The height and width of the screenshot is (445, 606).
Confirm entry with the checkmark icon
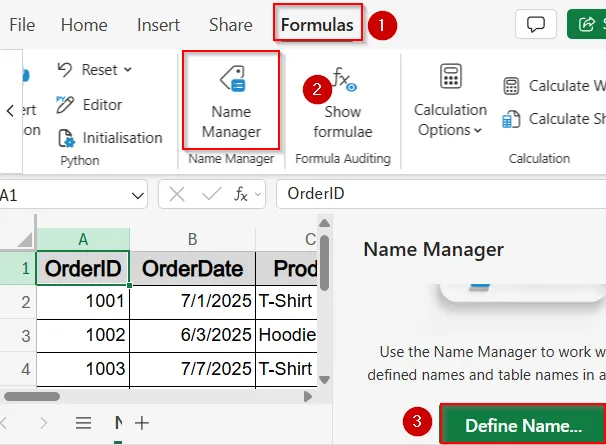click(x=212, y=194)
